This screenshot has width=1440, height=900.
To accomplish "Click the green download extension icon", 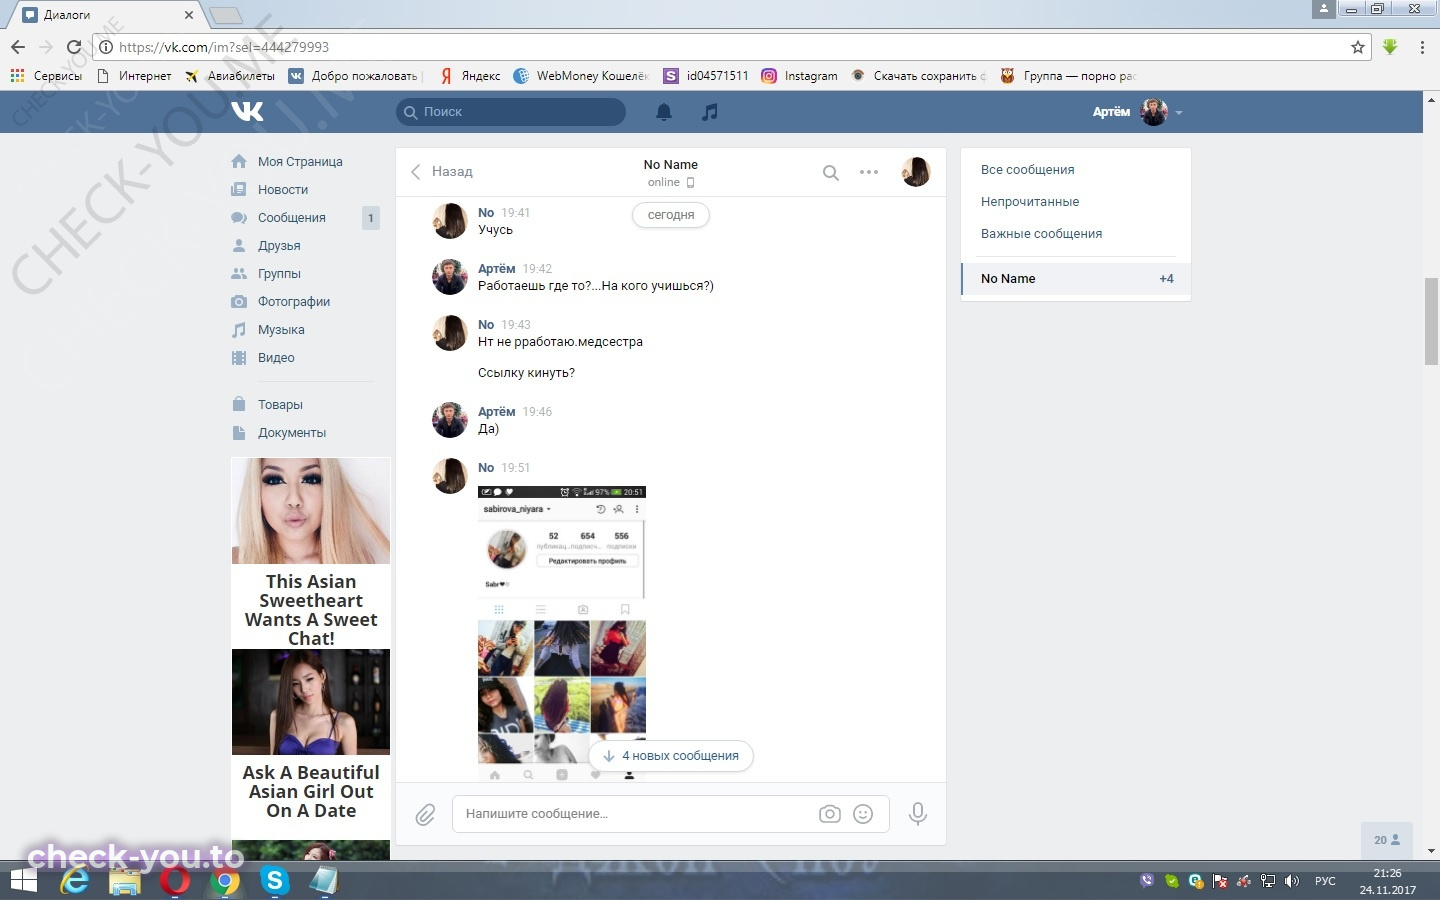I will tap(1390, 47).
